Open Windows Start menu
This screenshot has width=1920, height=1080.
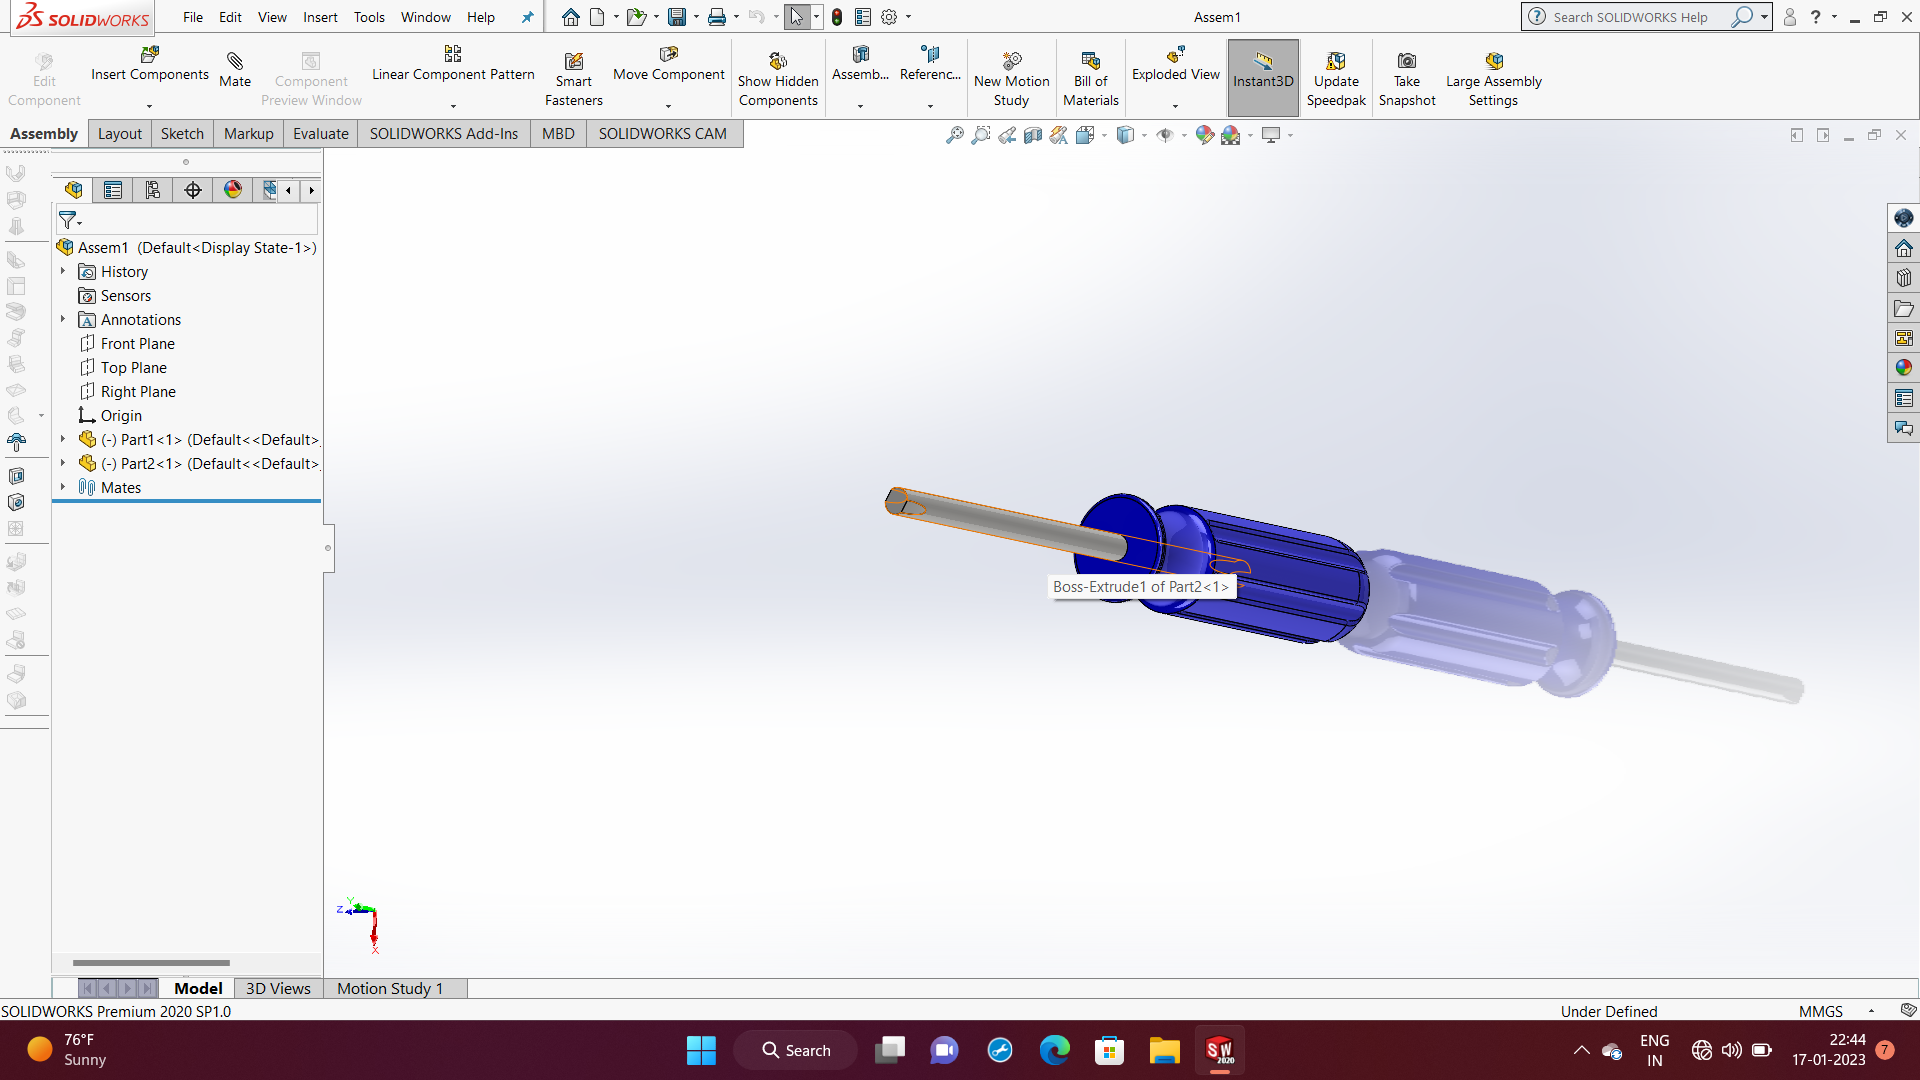pos(701,1050)
